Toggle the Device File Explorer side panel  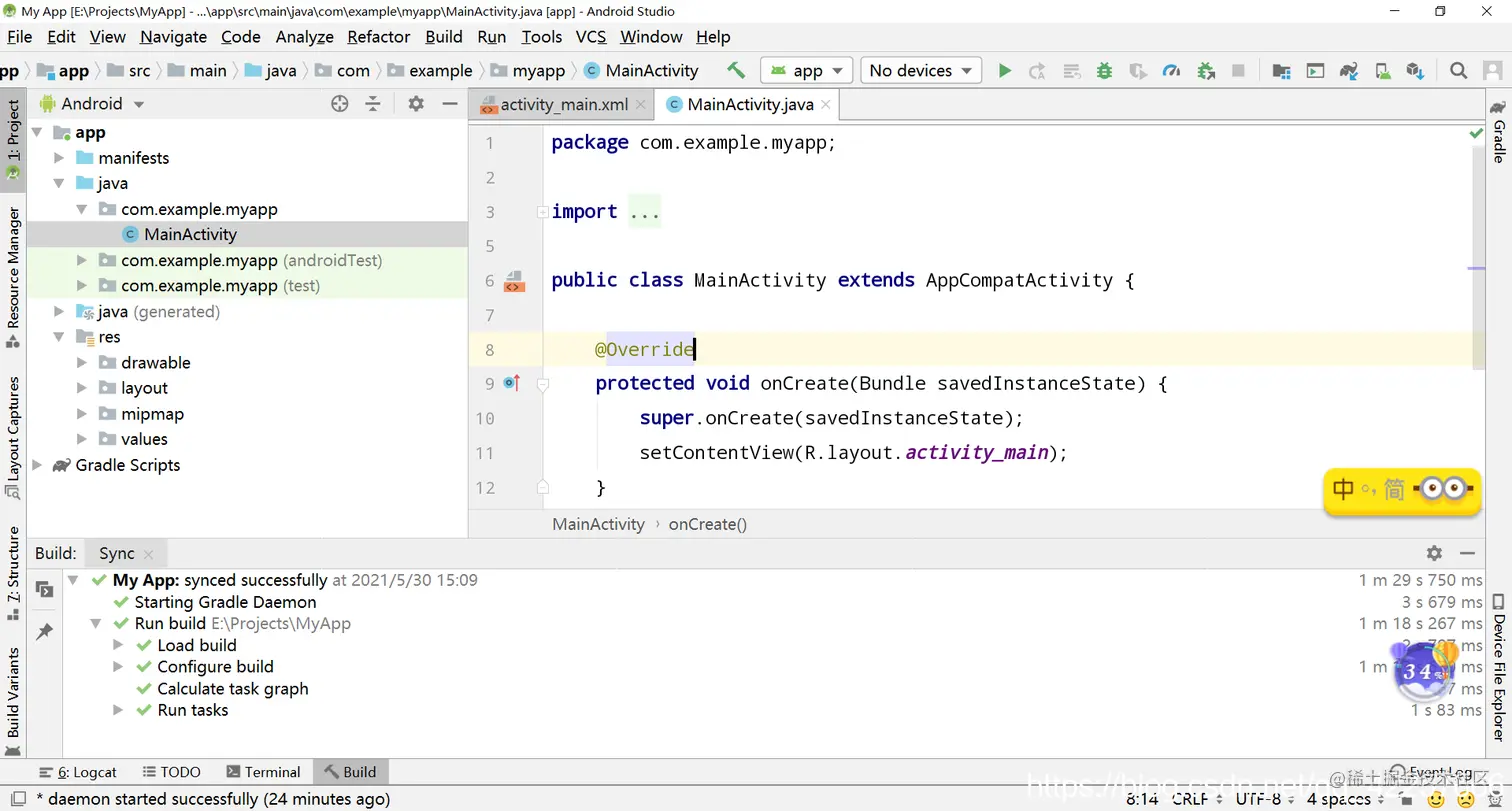1498,668
